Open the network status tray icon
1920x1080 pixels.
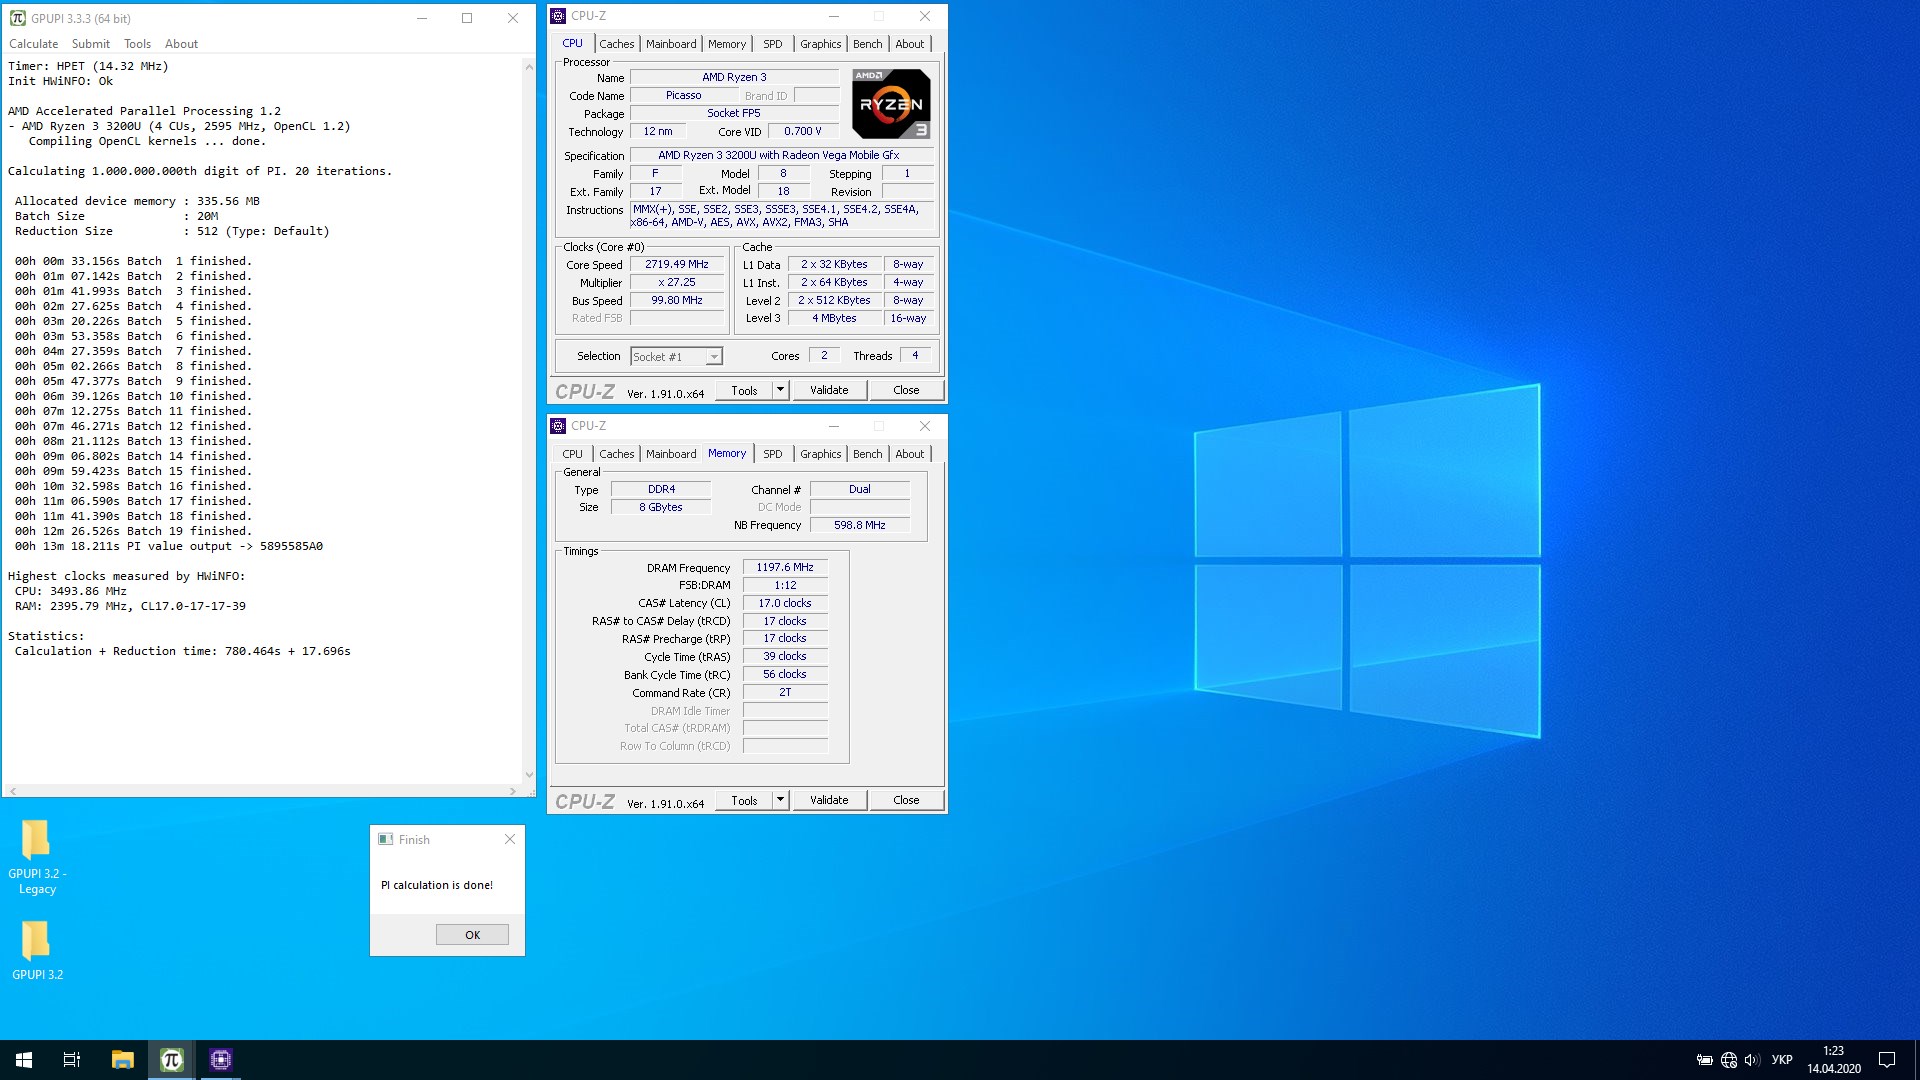(x=1729, y=1060)
